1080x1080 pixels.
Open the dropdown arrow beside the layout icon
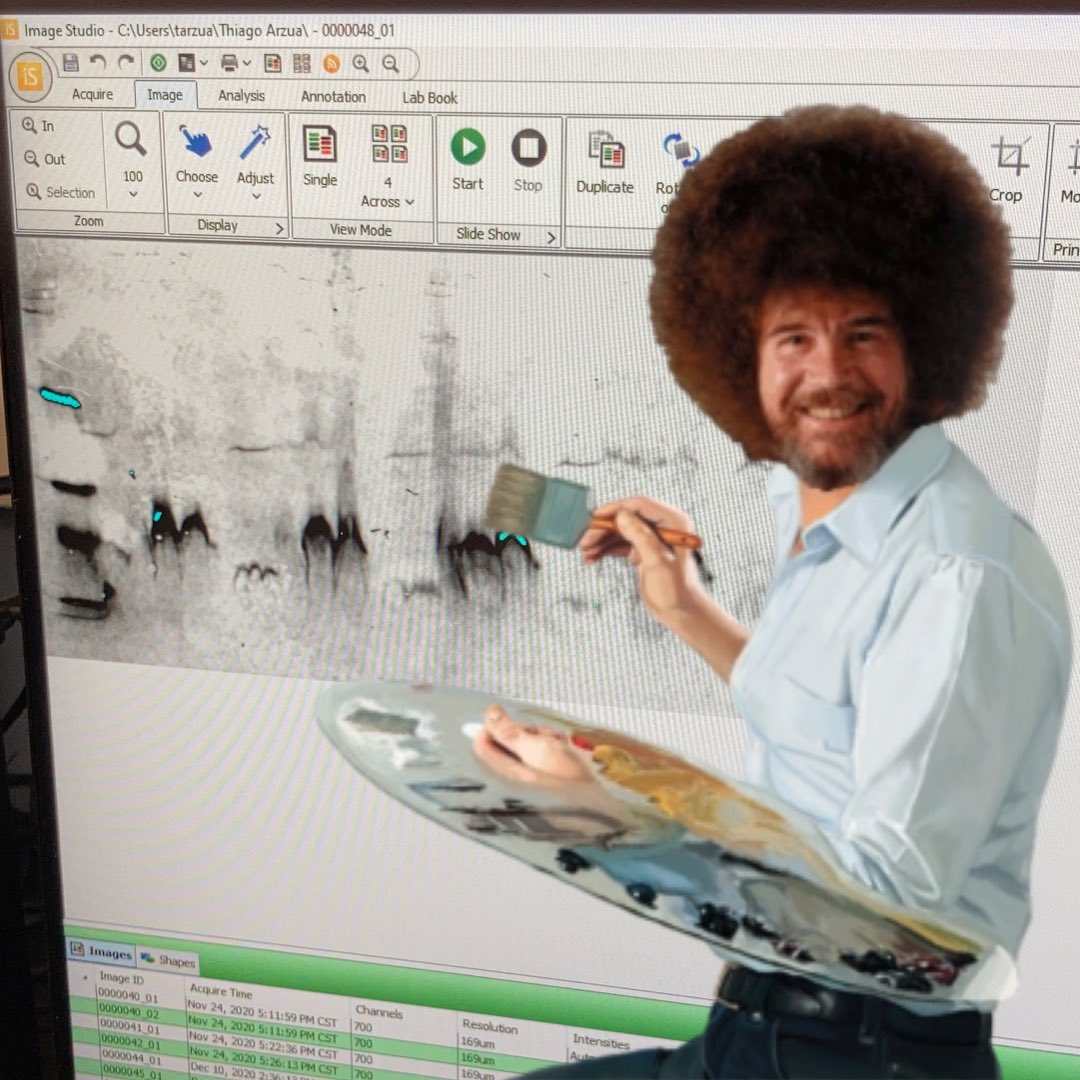pyautogui.click(x=204, y=63)
